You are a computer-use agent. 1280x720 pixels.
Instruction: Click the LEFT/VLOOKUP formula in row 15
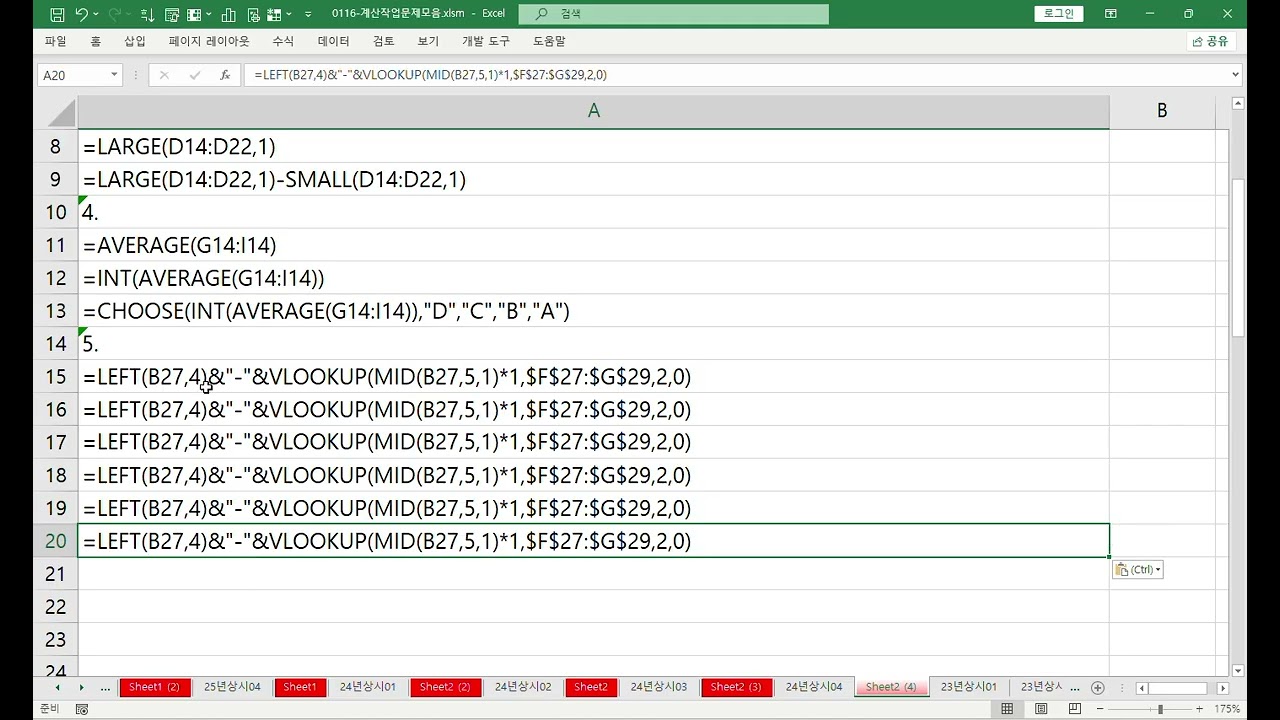coord(593,377)
